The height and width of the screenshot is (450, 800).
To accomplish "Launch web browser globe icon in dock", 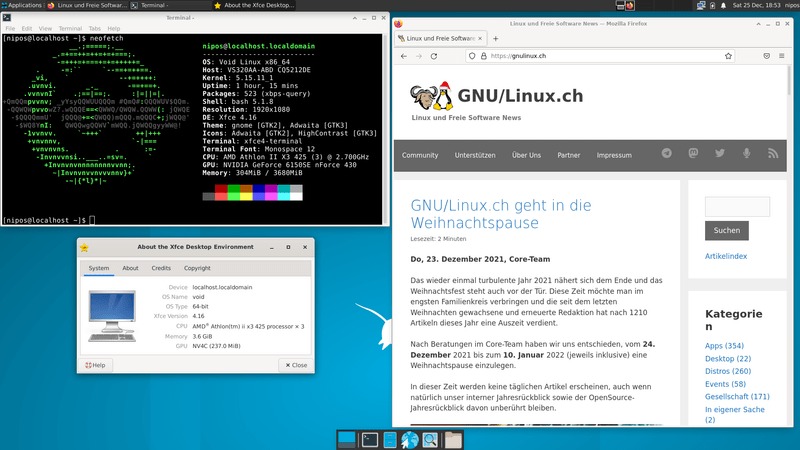I will (x=409, y=440).
